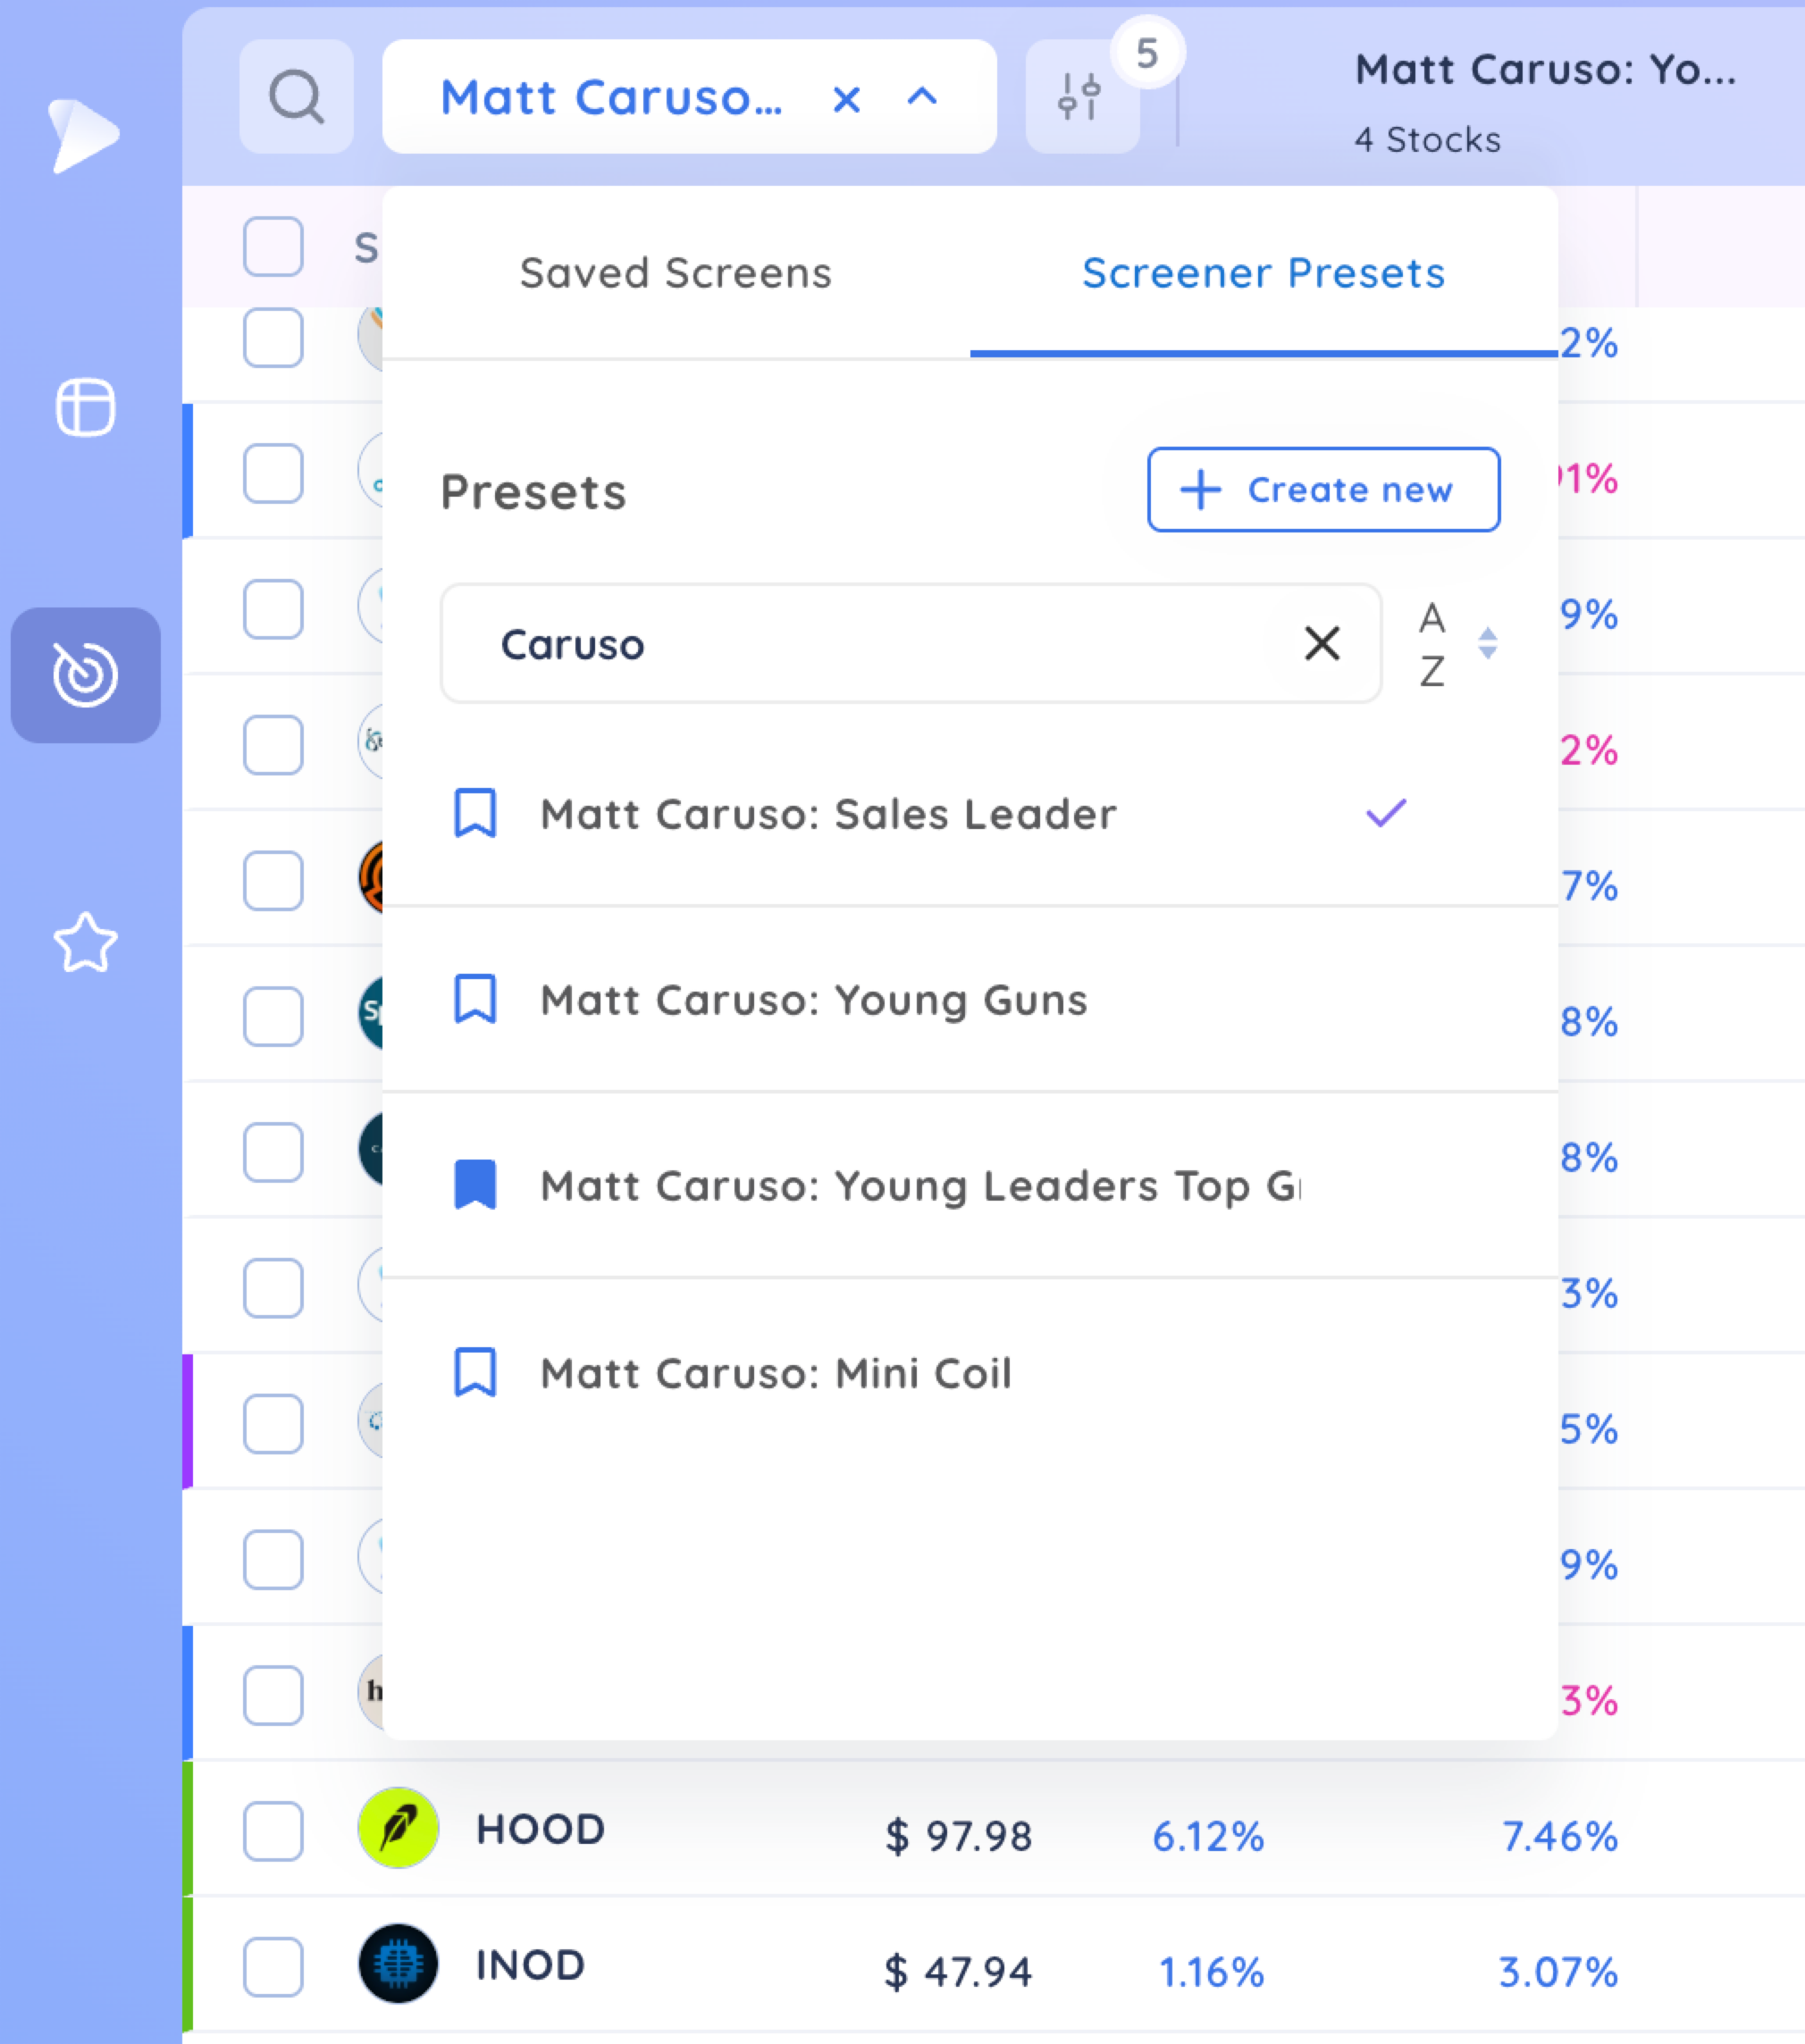The height and width of the screenshot is (2044, 1805).
Task: Select the Screener Presets tab
Action: (x=1263, y=273)
